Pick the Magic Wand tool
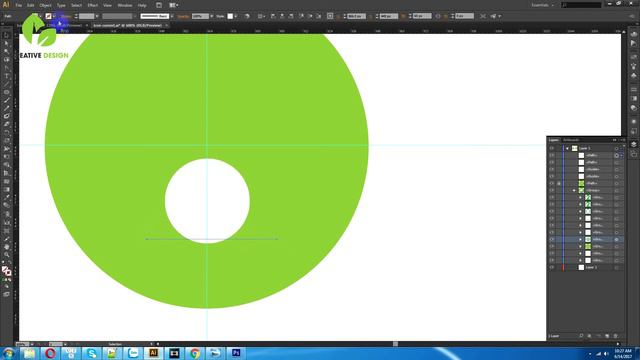Viewport: 640px width, 360px height. point(6,52)
